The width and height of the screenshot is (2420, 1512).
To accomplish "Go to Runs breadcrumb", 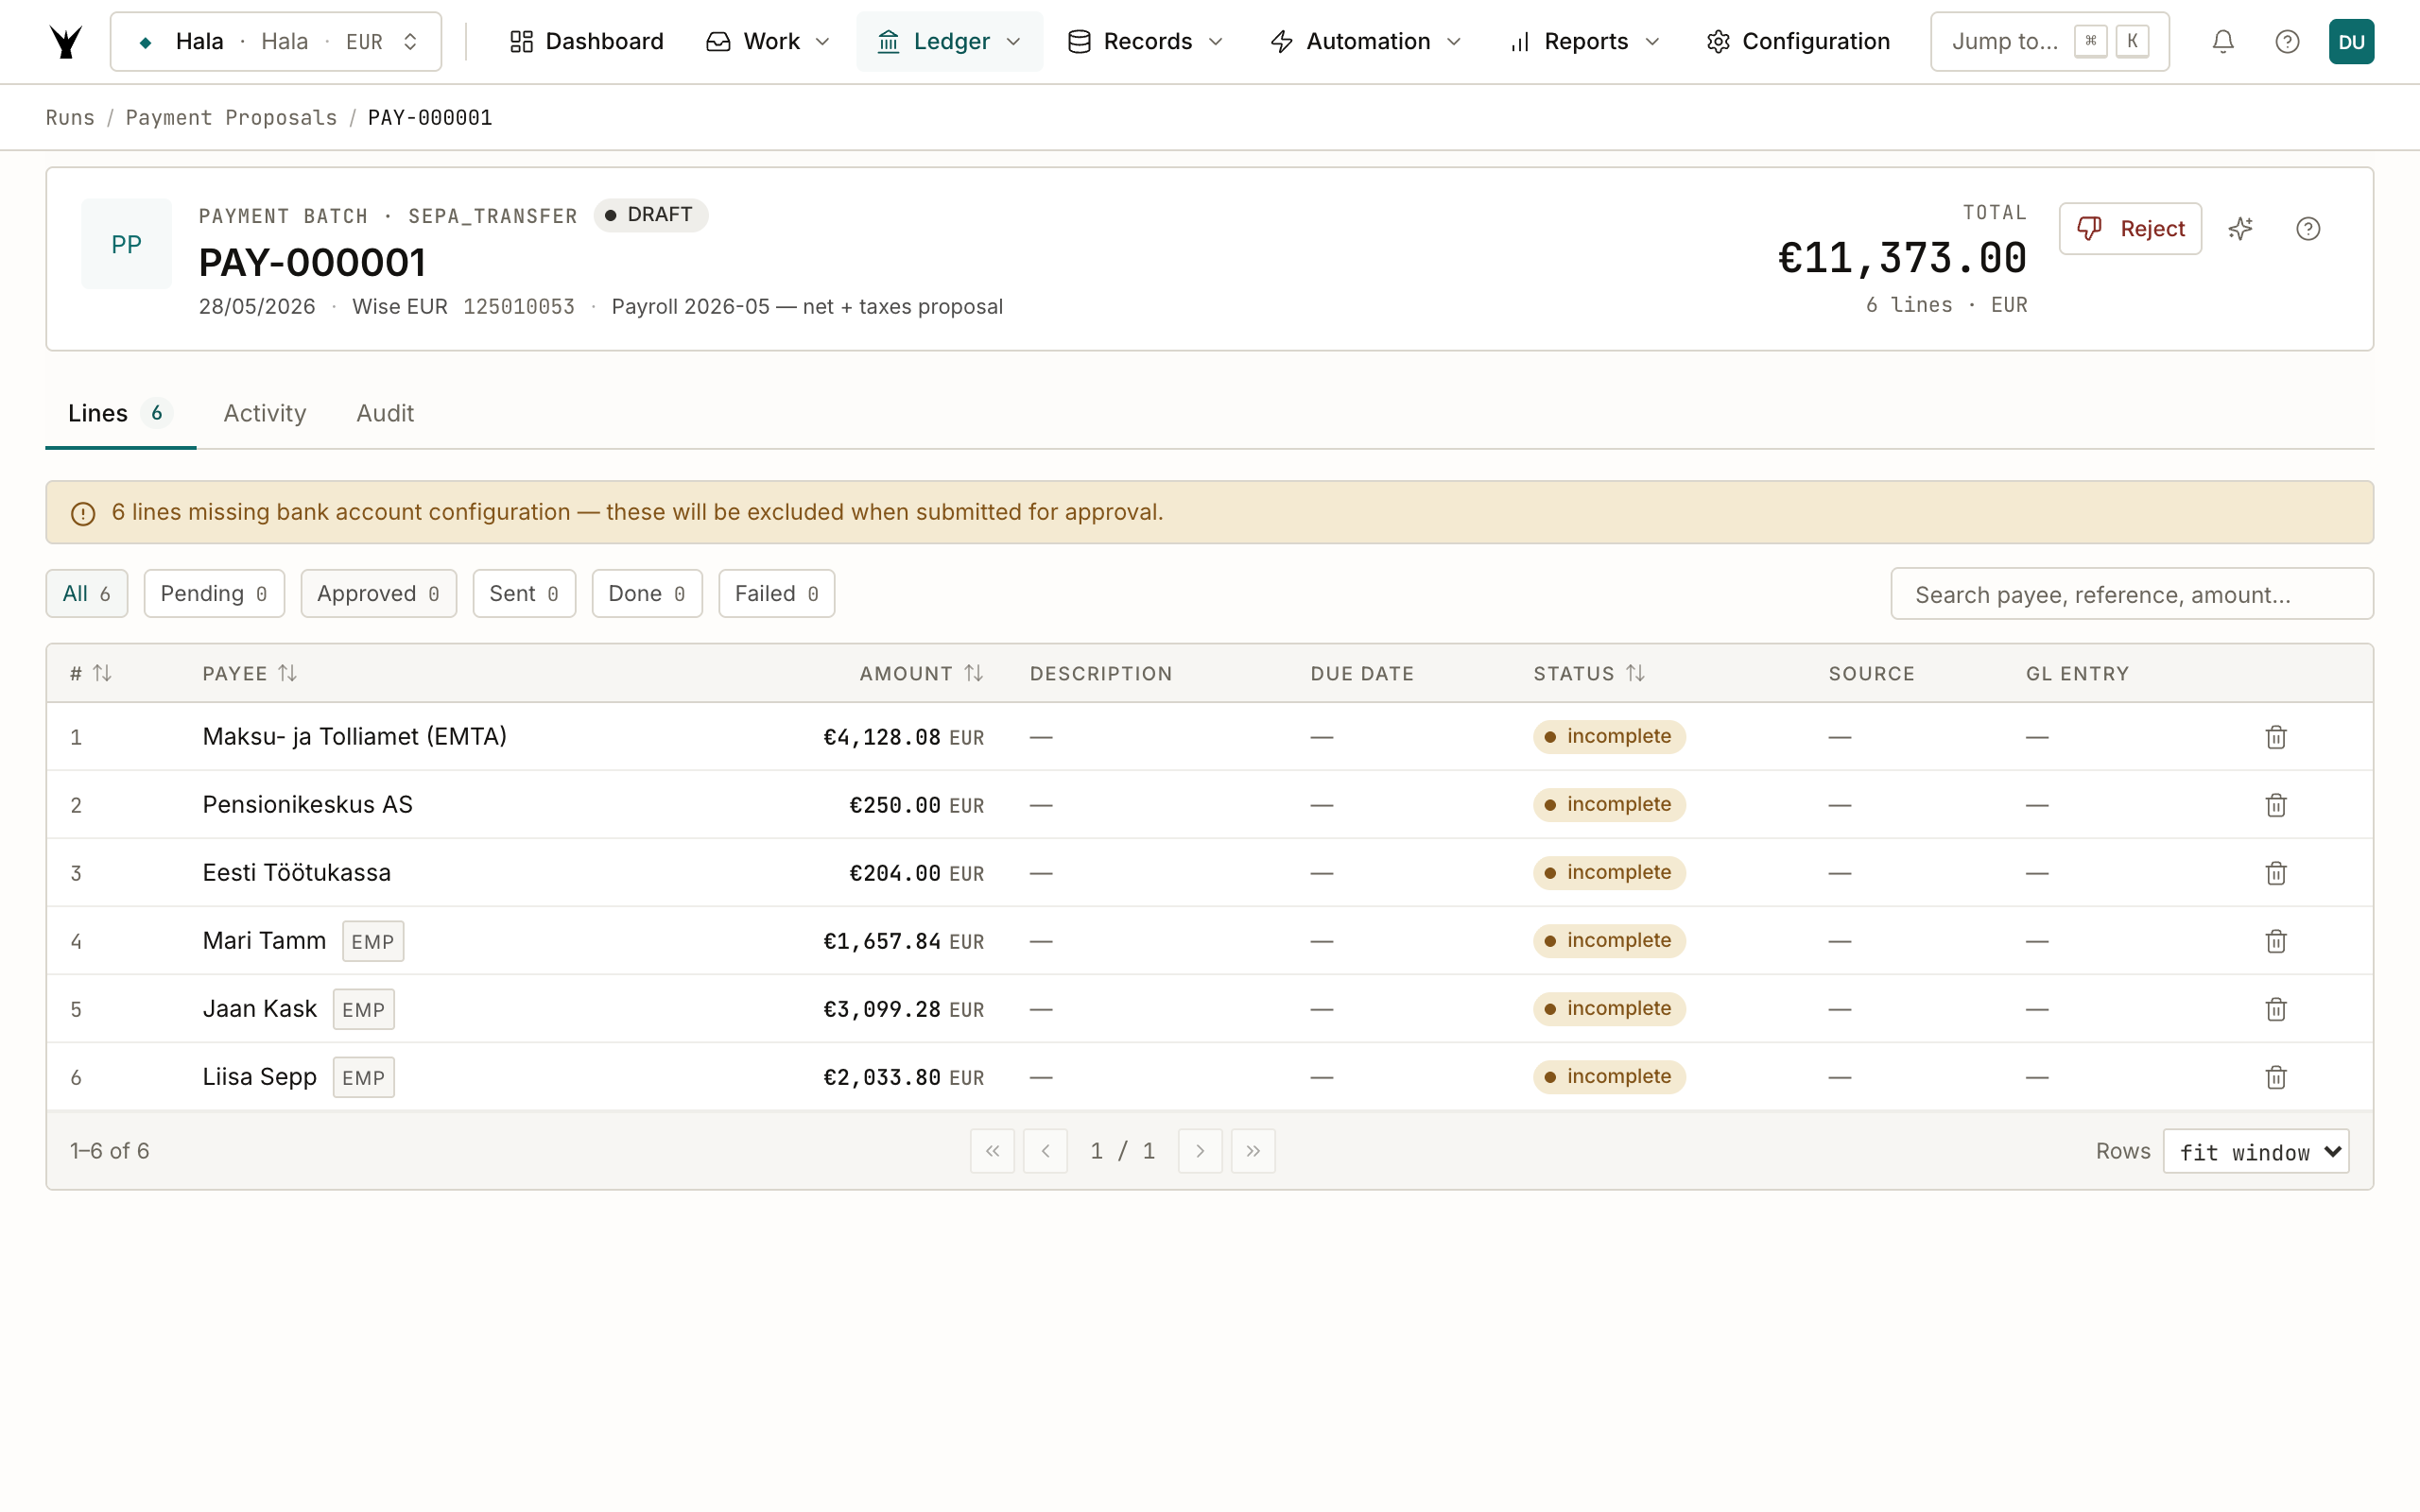I will [x=70, y=118].
